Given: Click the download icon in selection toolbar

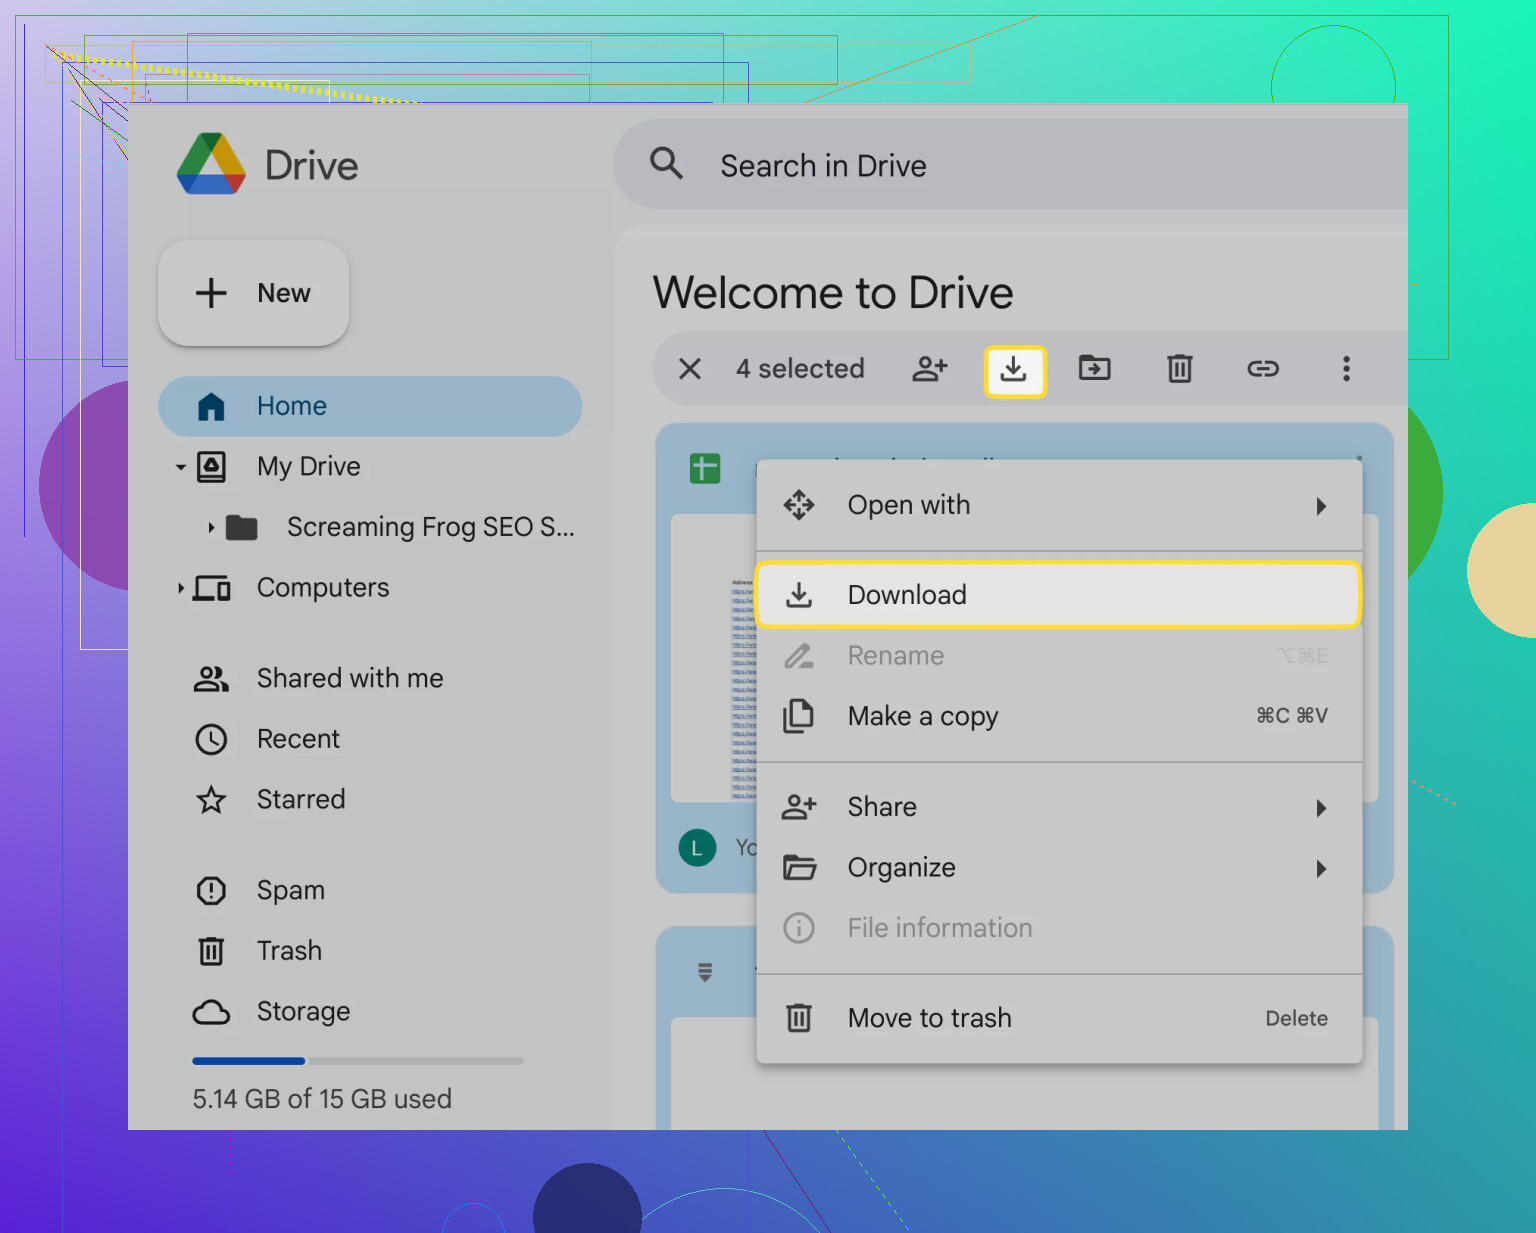Looking at the screenshot, I should pos(1014,370).
